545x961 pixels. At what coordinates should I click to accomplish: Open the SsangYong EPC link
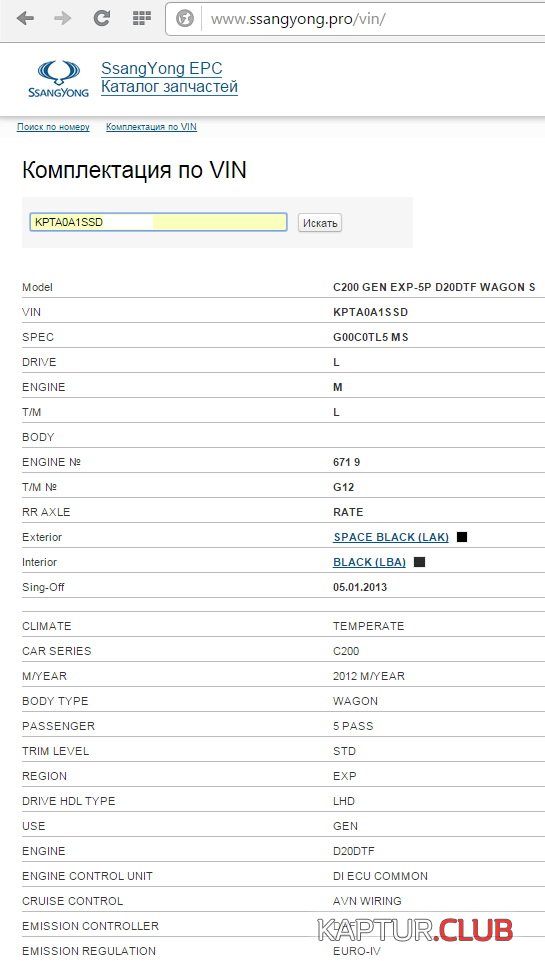pyautogui.click(x=162, y=68)
